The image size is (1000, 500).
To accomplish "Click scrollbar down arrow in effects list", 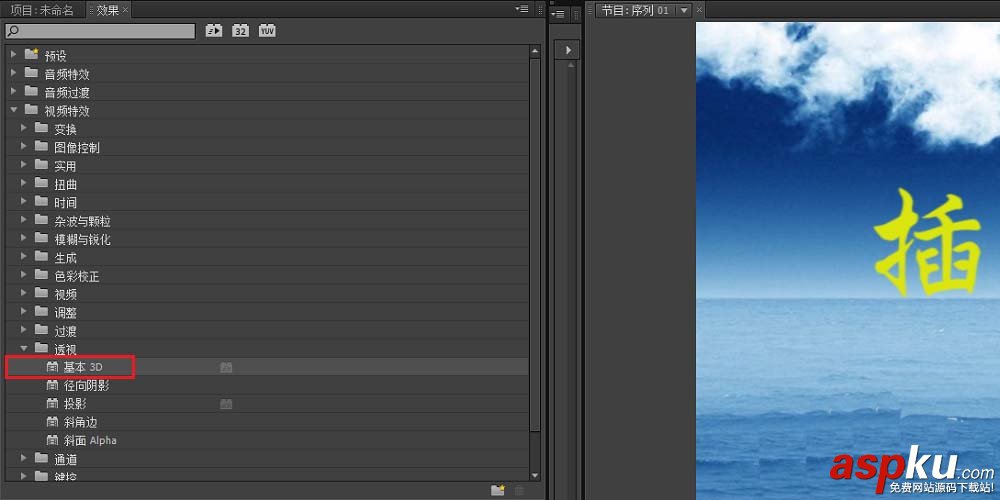I will (535, 475).
